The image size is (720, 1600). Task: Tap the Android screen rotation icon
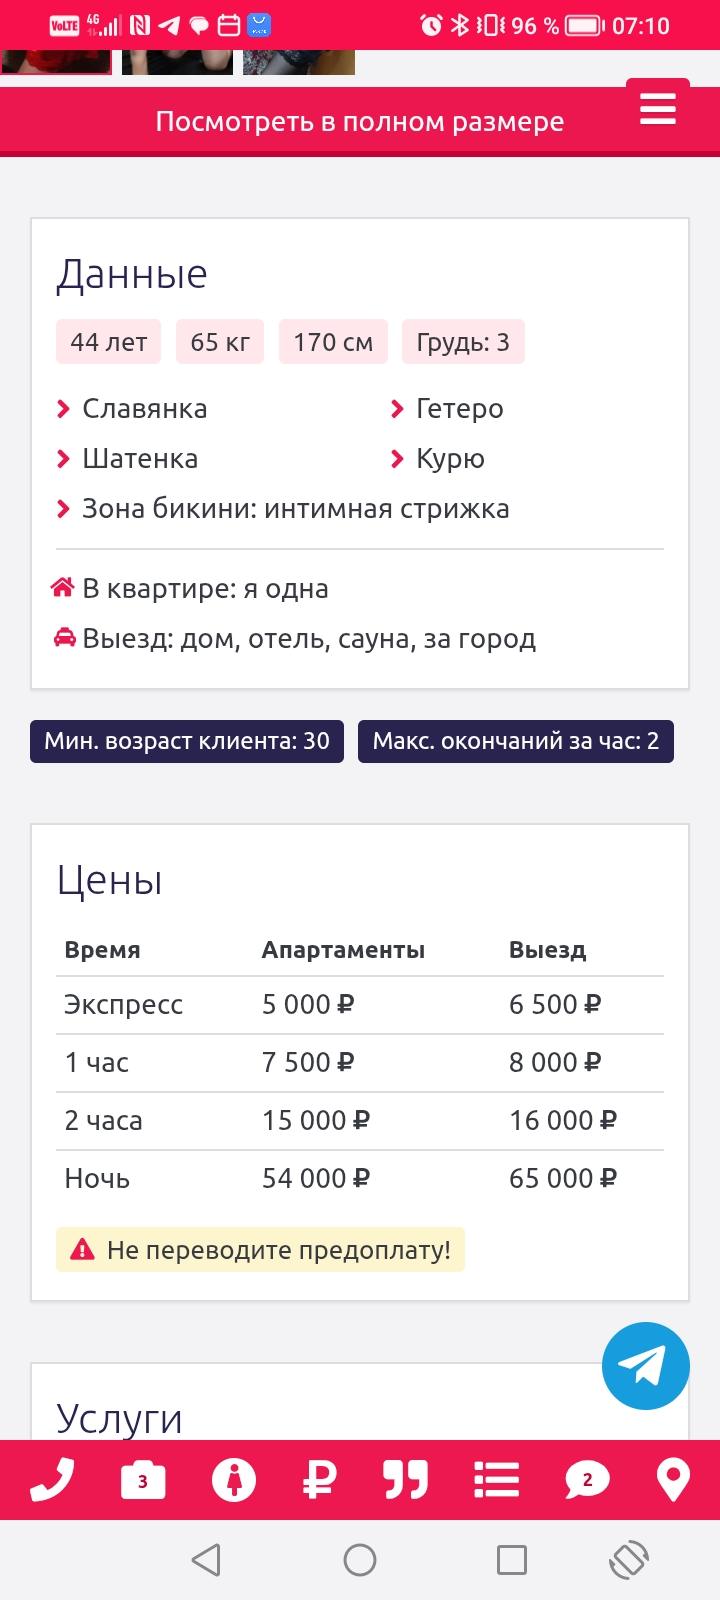tap(629, 1560)
